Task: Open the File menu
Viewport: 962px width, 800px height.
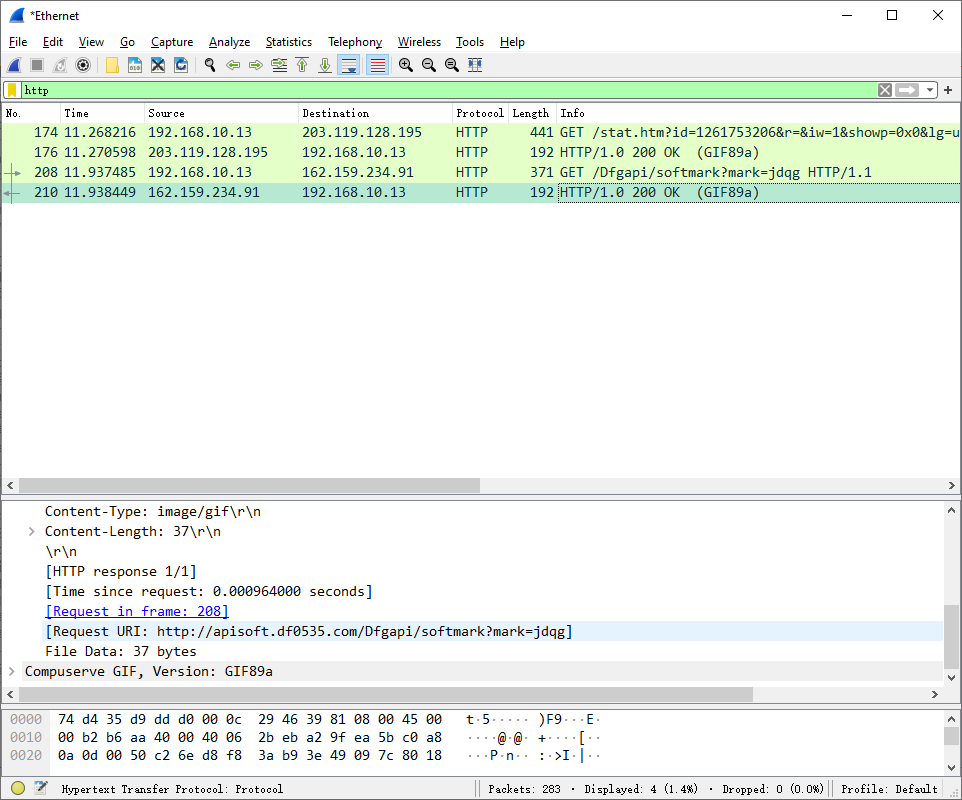Action: pyautogui.click(x=18, y=42)
